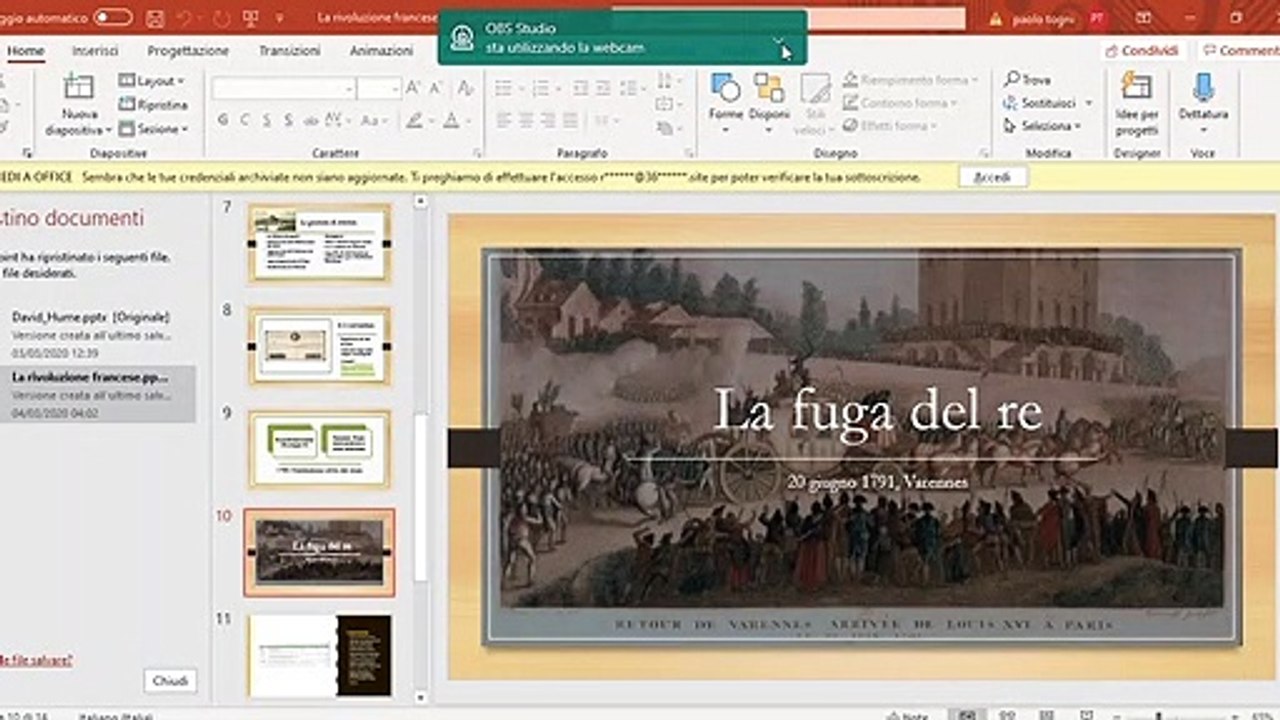The width and height of the screenshot is (1280, 720).
Task: Toggle ribbon display options icon
Action: click(1144, 18)
